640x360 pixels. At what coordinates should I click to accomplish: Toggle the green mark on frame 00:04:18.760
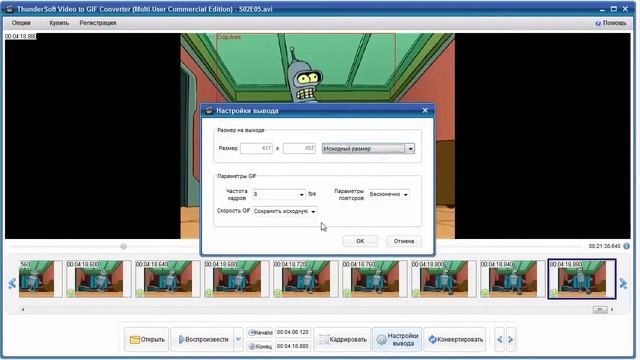[x=347, y=293]
